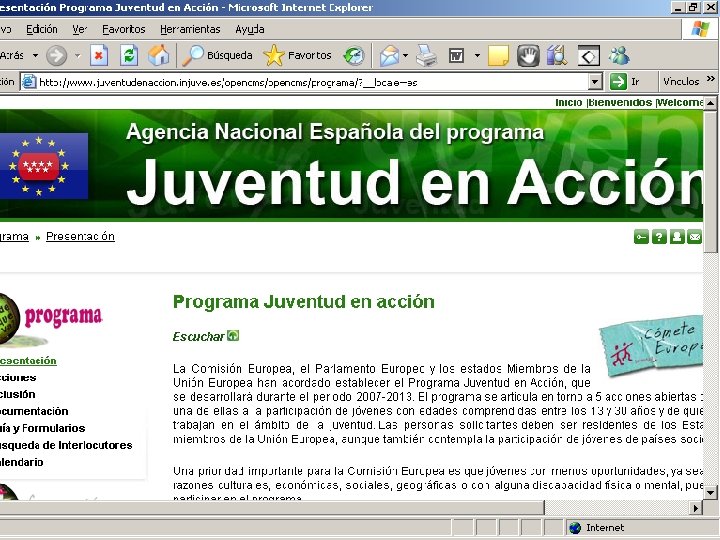
Task: Open the Messenger people icon
Action: [x=619, y=56]
